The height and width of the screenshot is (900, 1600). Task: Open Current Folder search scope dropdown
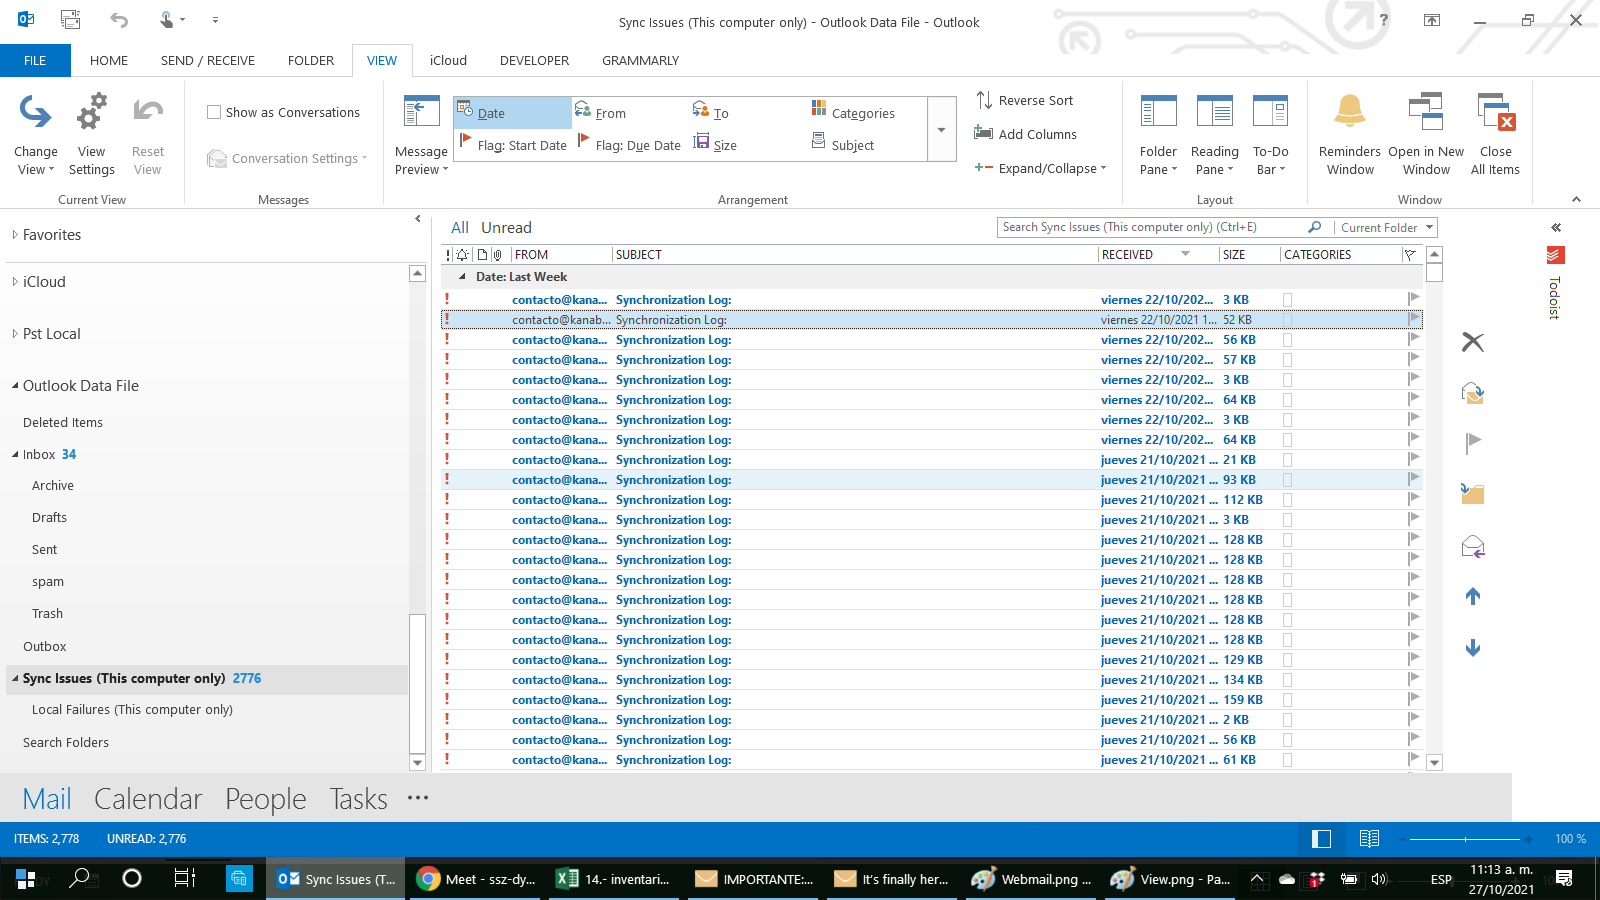[1386, 227]
